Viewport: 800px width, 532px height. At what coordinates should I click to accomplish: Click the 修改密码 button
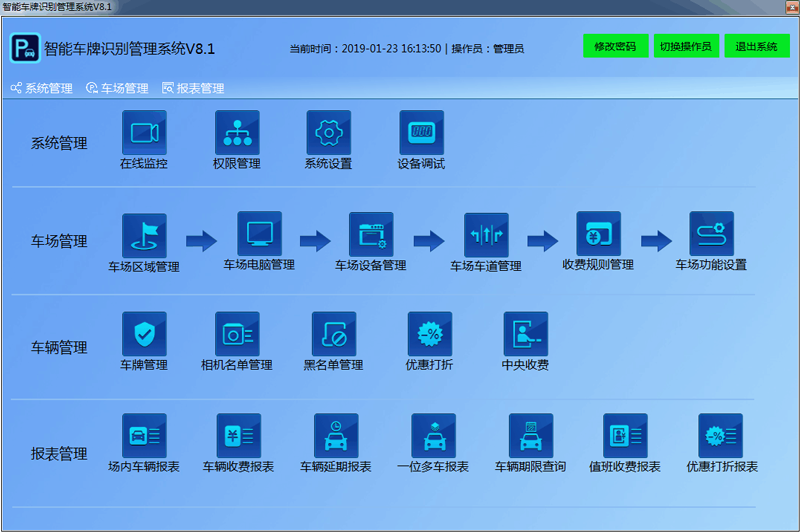(615, 46)
